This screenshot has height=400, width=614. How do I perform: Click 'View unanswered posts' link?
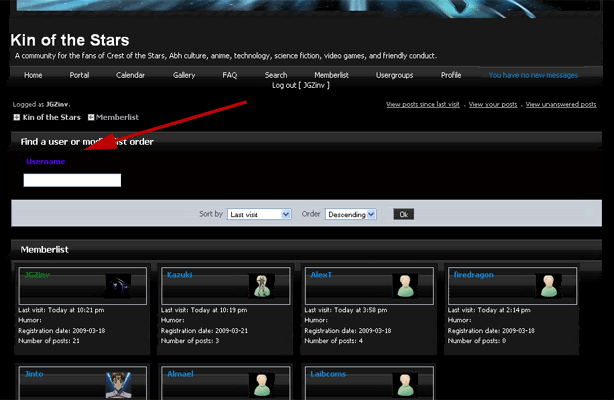click(x=561, y=104)
